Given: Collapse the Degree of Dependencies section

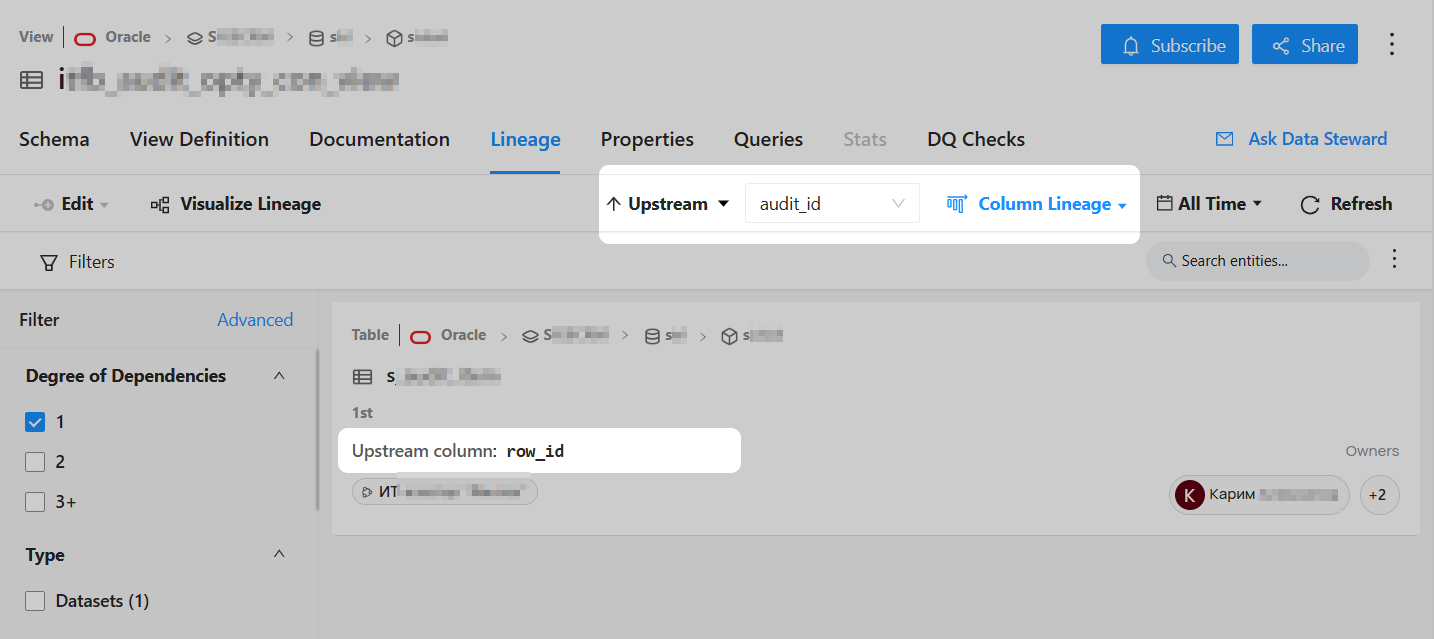Looking at the screenshot, I should pyautogui.click(x=279, y=376).
